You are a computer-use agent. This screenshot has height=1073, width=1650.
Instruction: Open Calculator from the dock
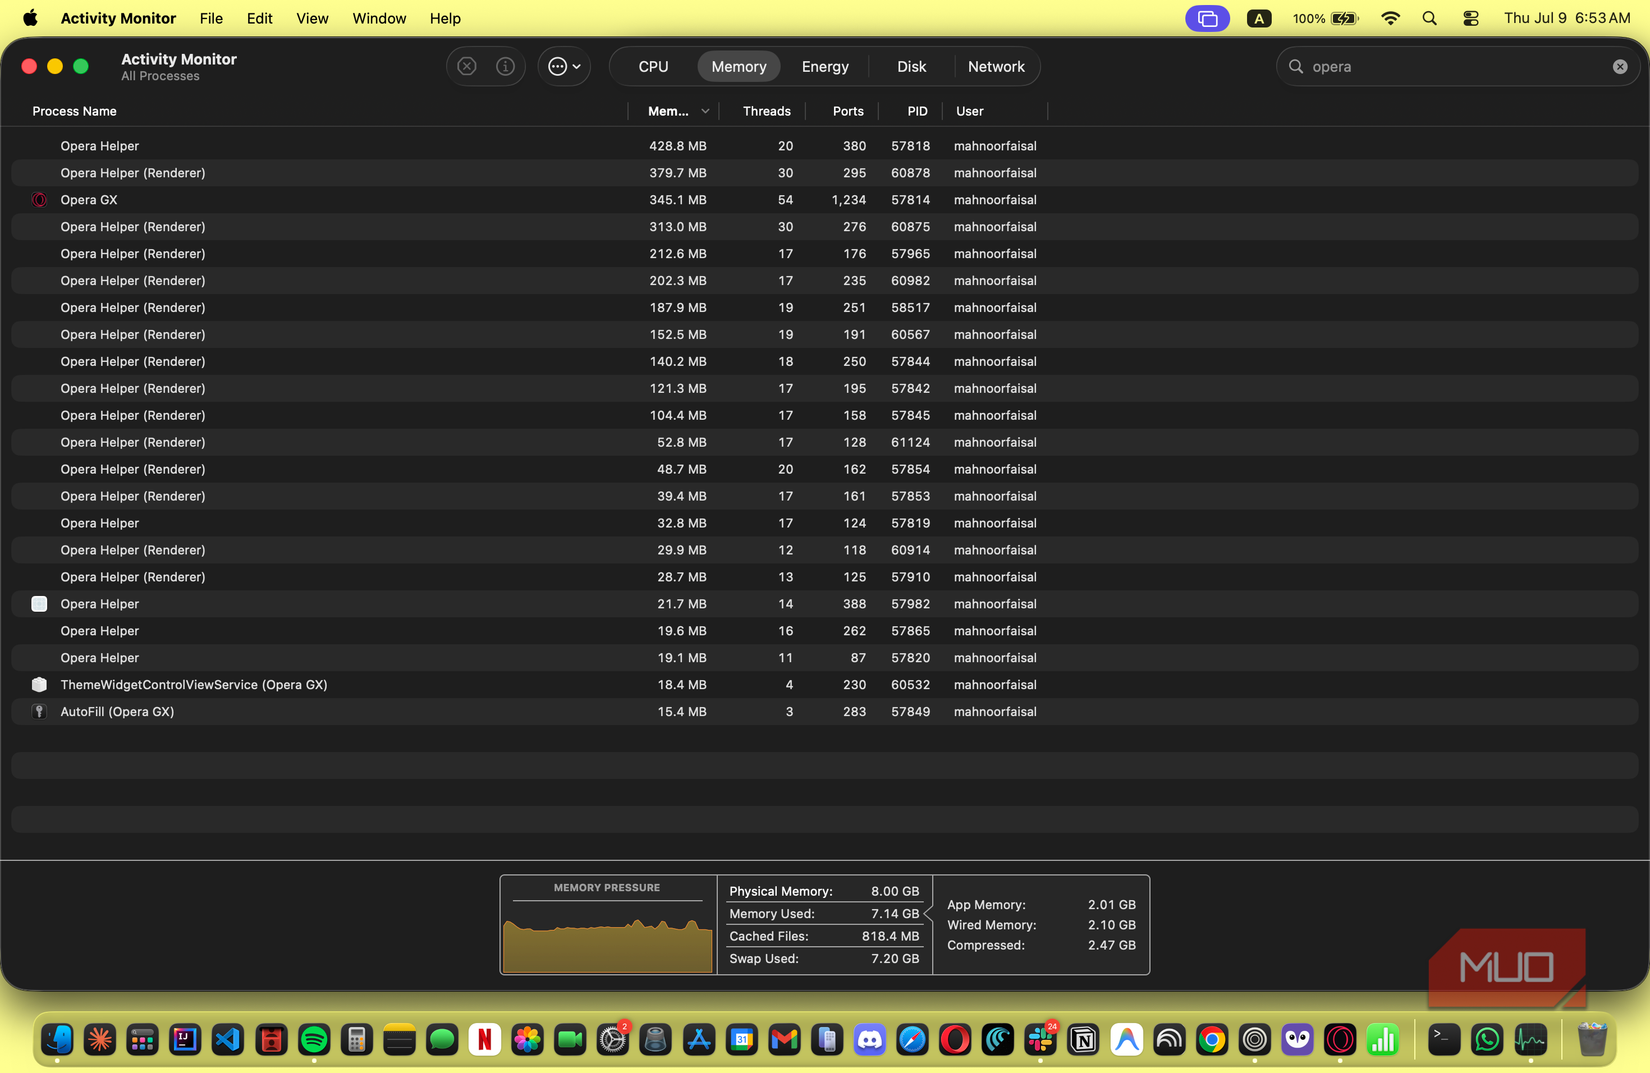click(356, 1040)
